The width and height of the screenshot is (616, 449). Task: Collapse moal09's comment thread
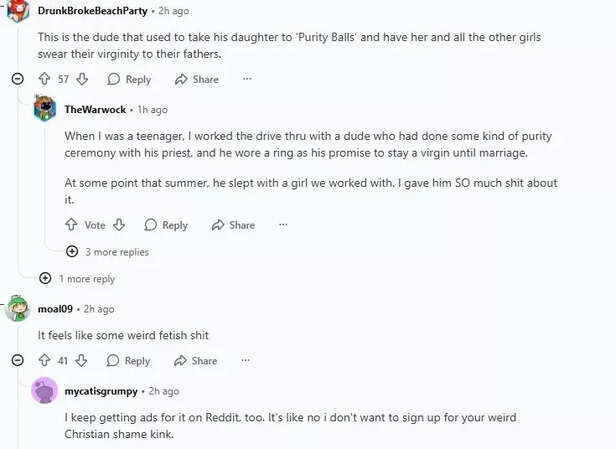(x=17, y=360)
